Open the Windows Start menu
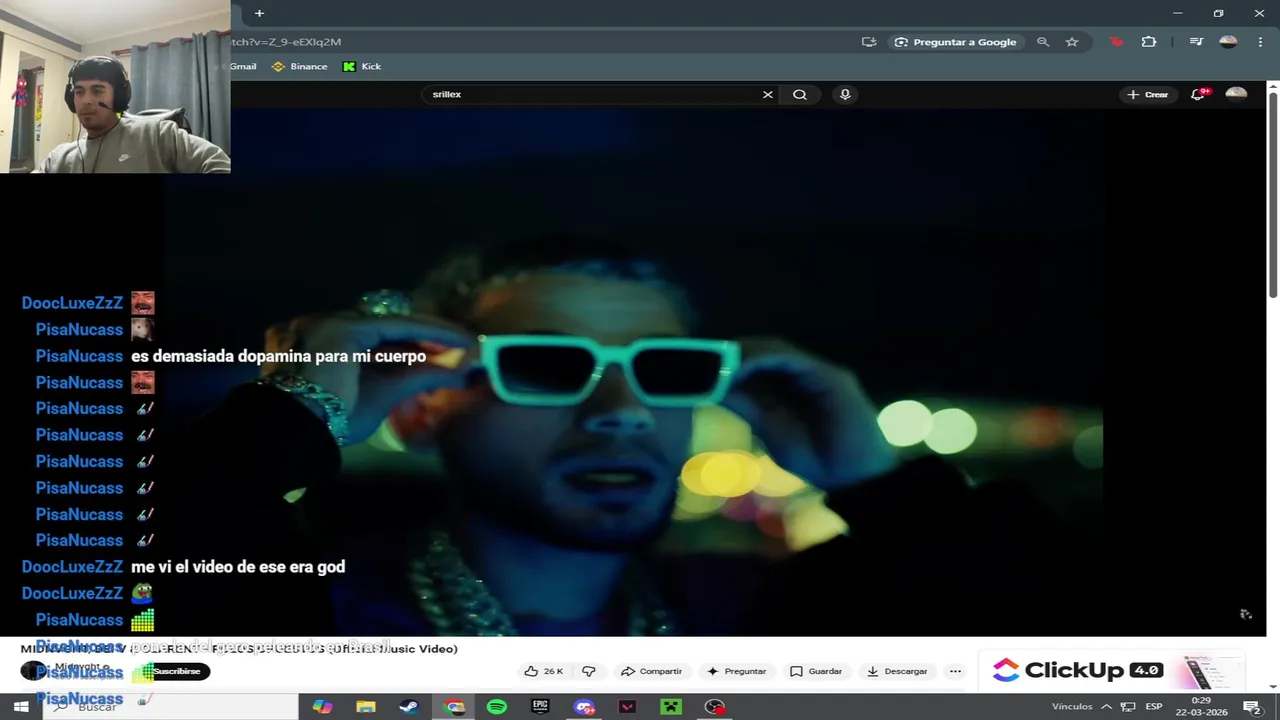 20,706
